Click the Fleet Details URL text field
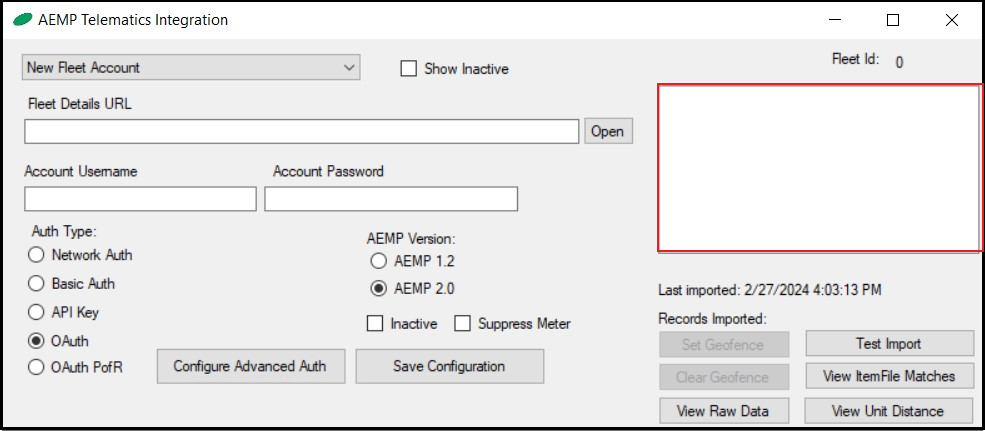 pos(301,131)
